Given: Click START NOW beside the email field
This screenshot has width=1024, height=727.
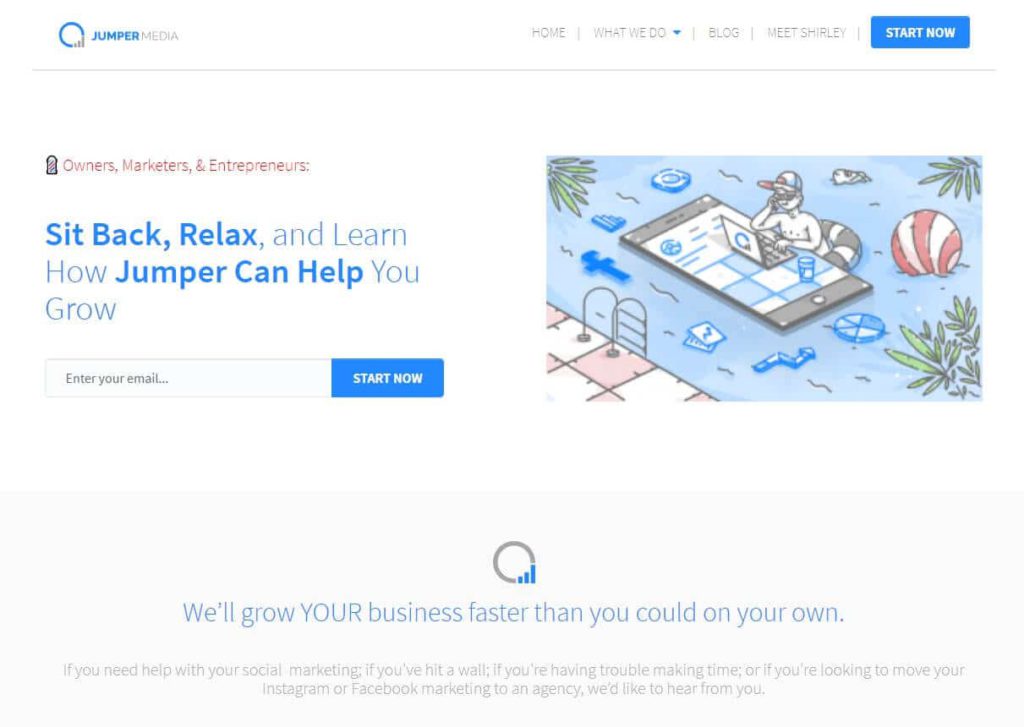Looking at the screenshot, I should click(x=387, y=378).
